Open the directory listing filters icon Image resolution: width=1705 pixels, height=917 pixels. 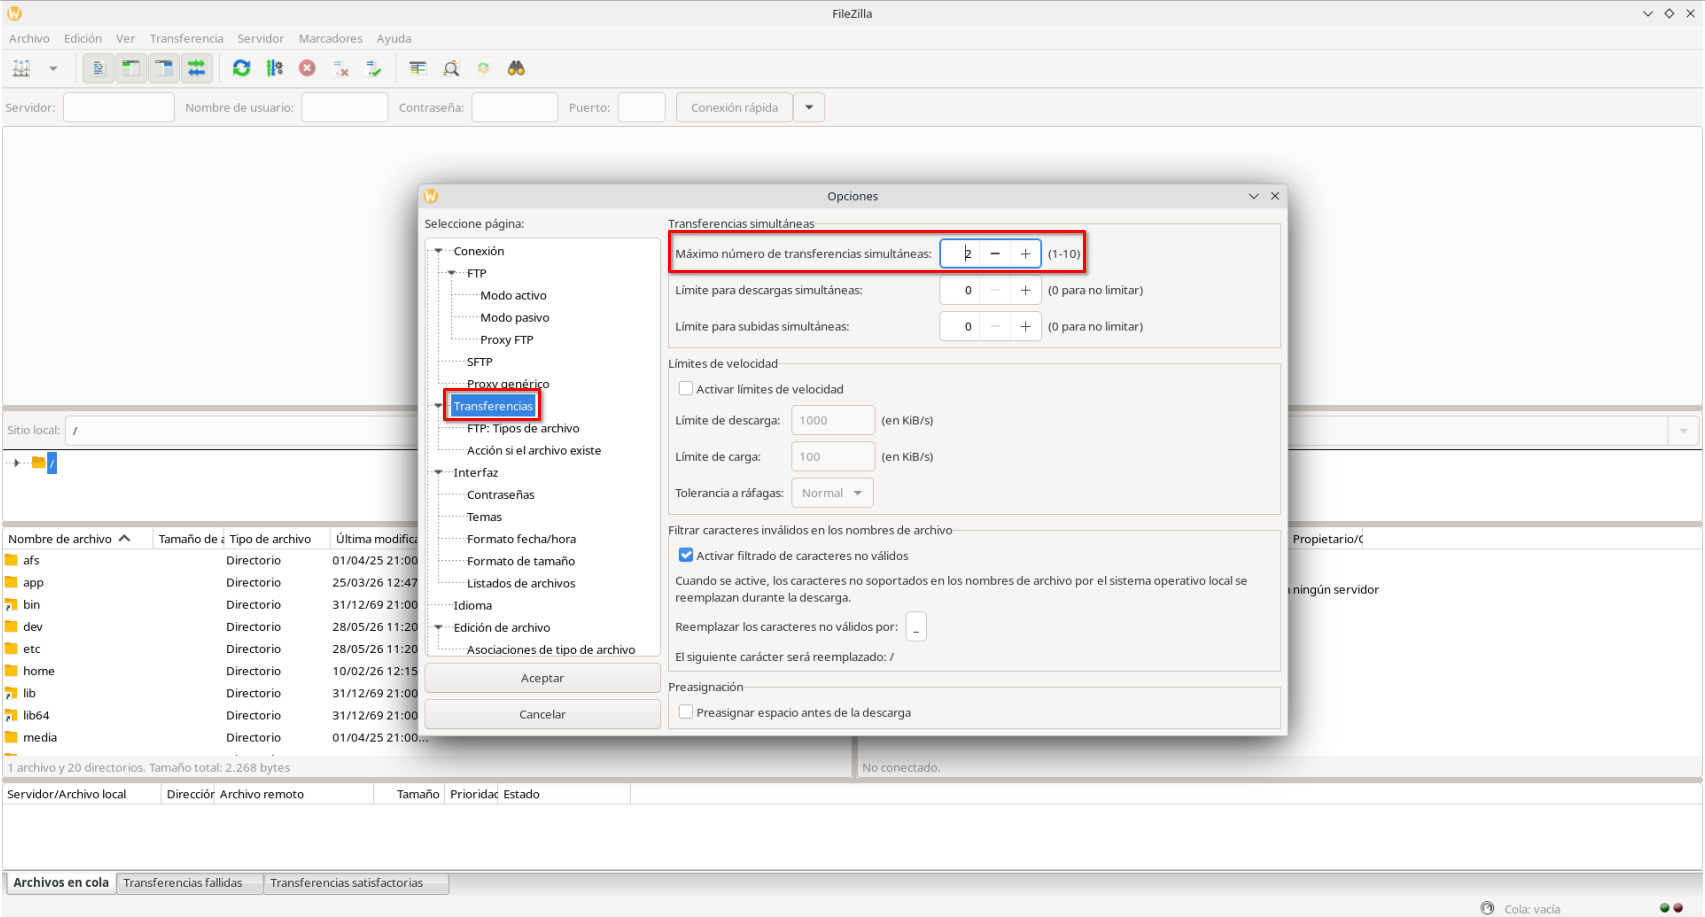(418, 68)
